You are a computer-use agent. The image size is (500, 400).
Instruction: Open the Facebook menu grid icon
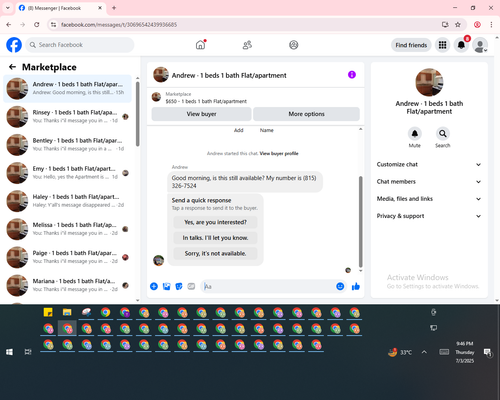pos(442,45)
